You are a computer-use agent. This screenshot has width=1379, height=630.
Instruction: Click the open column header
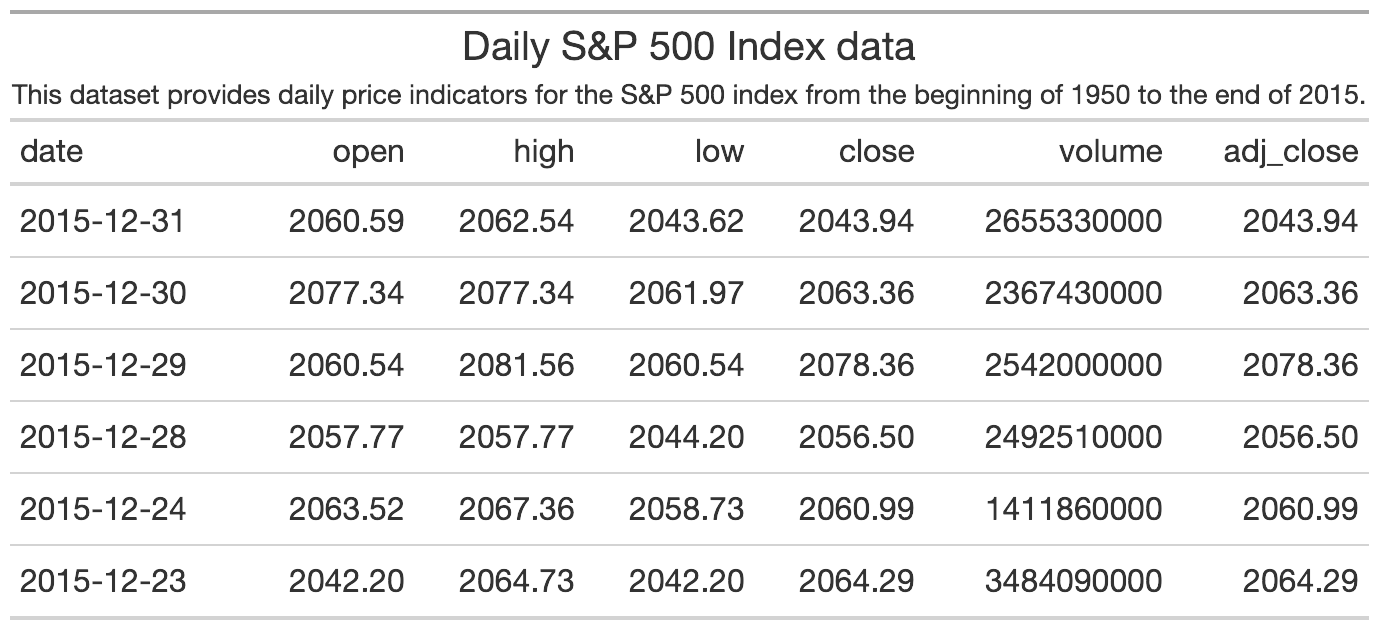[x=368, y=151]
